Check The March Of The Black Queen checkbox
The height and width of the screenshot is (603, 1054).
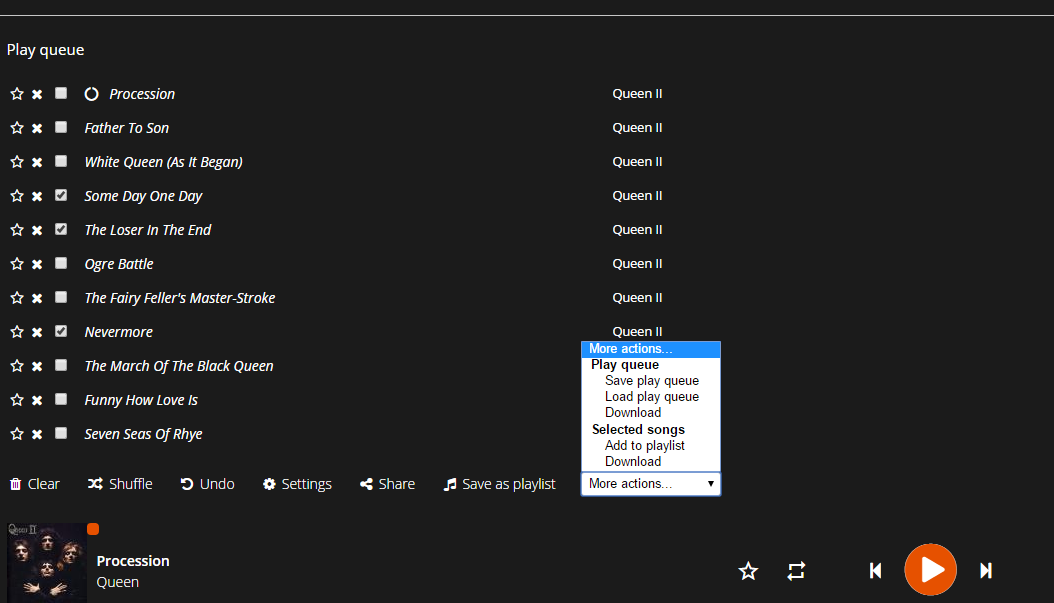61,365
